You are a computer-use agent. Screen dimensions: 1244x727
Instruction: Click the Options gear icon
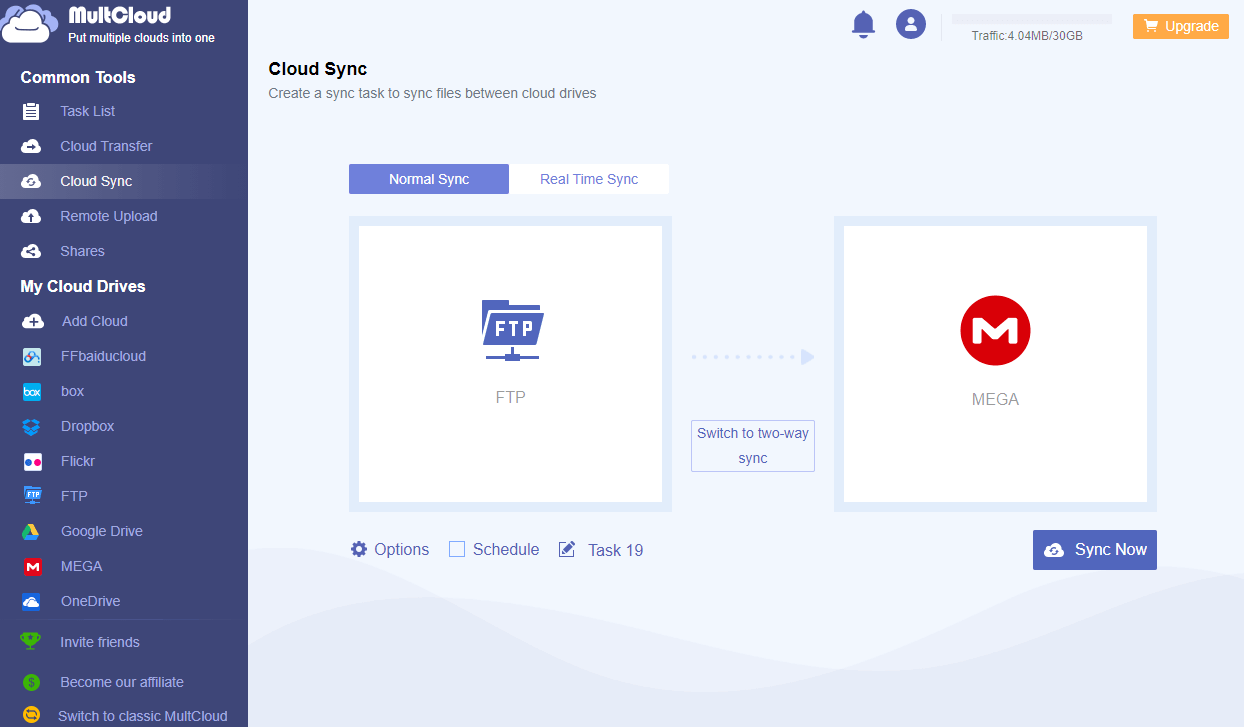tap(359, 549)
